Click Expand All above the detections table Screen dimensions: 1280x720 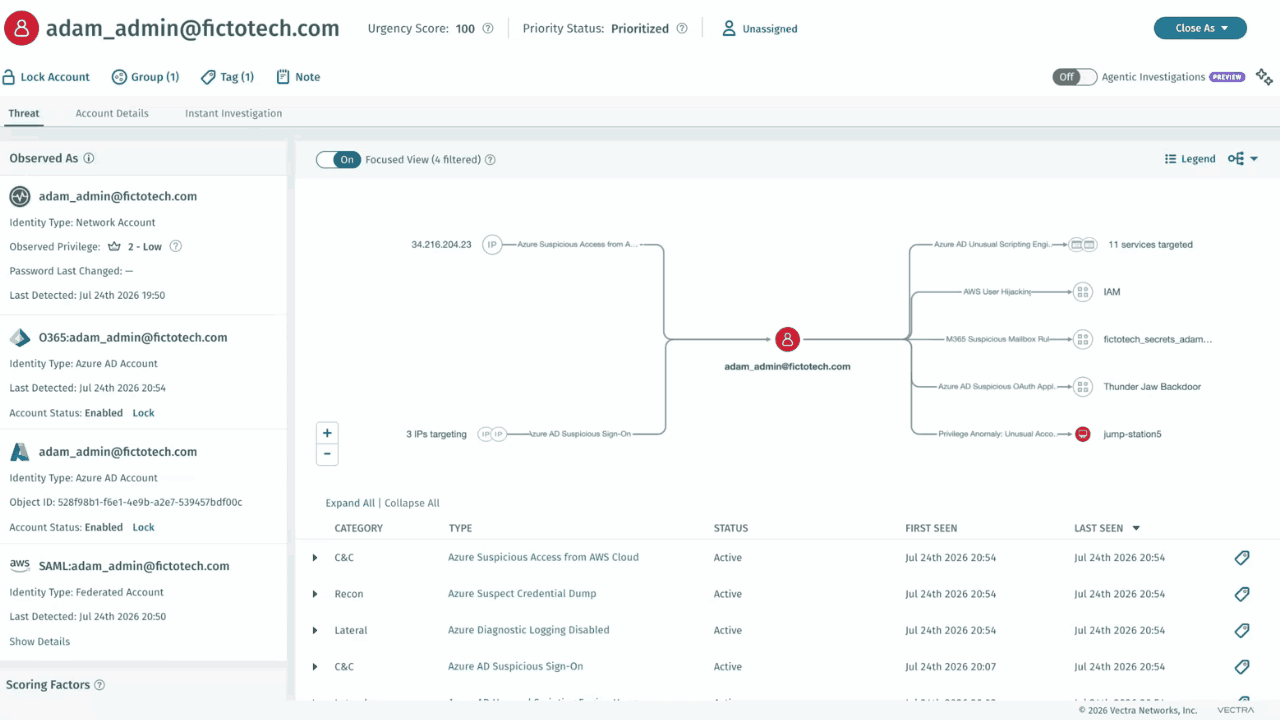[x=350, y=503]
